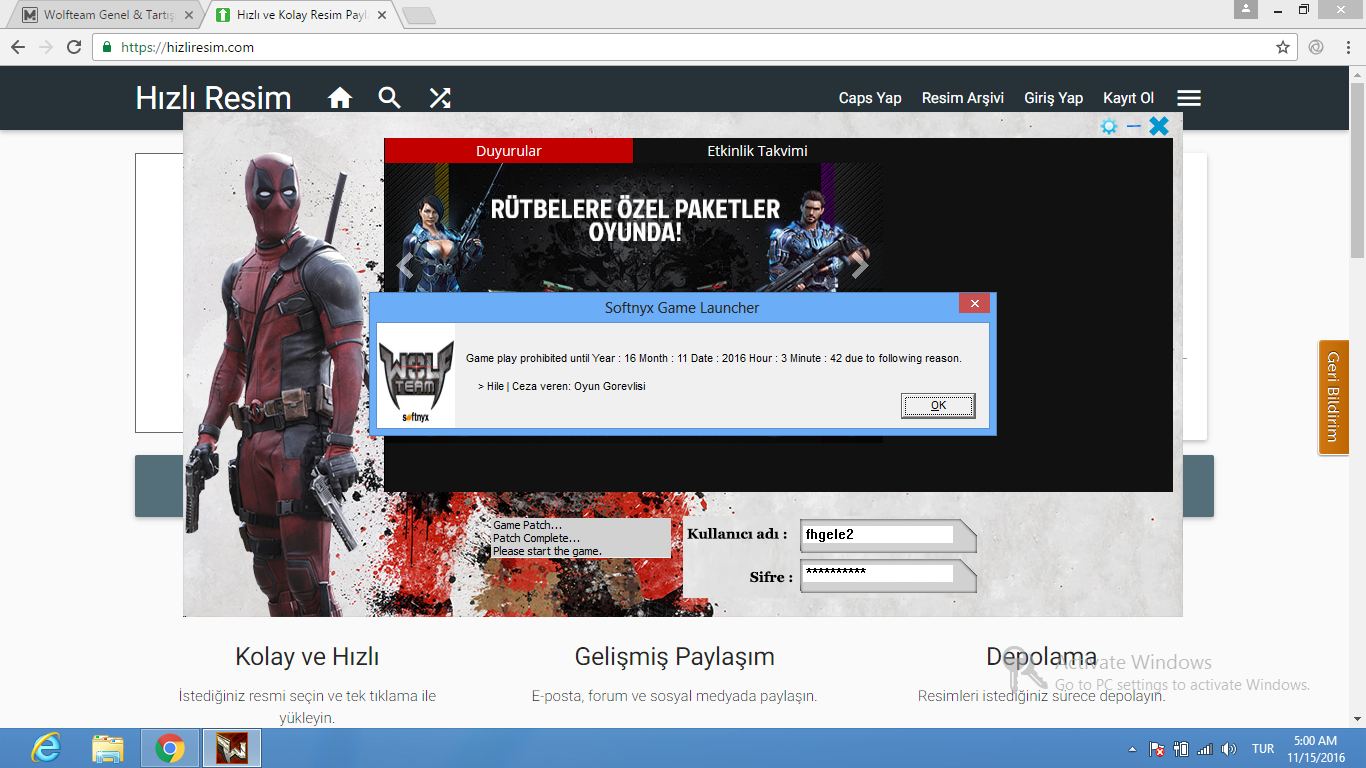Close the Hızlı ve Kolay Resim tab

pos(382,15)
